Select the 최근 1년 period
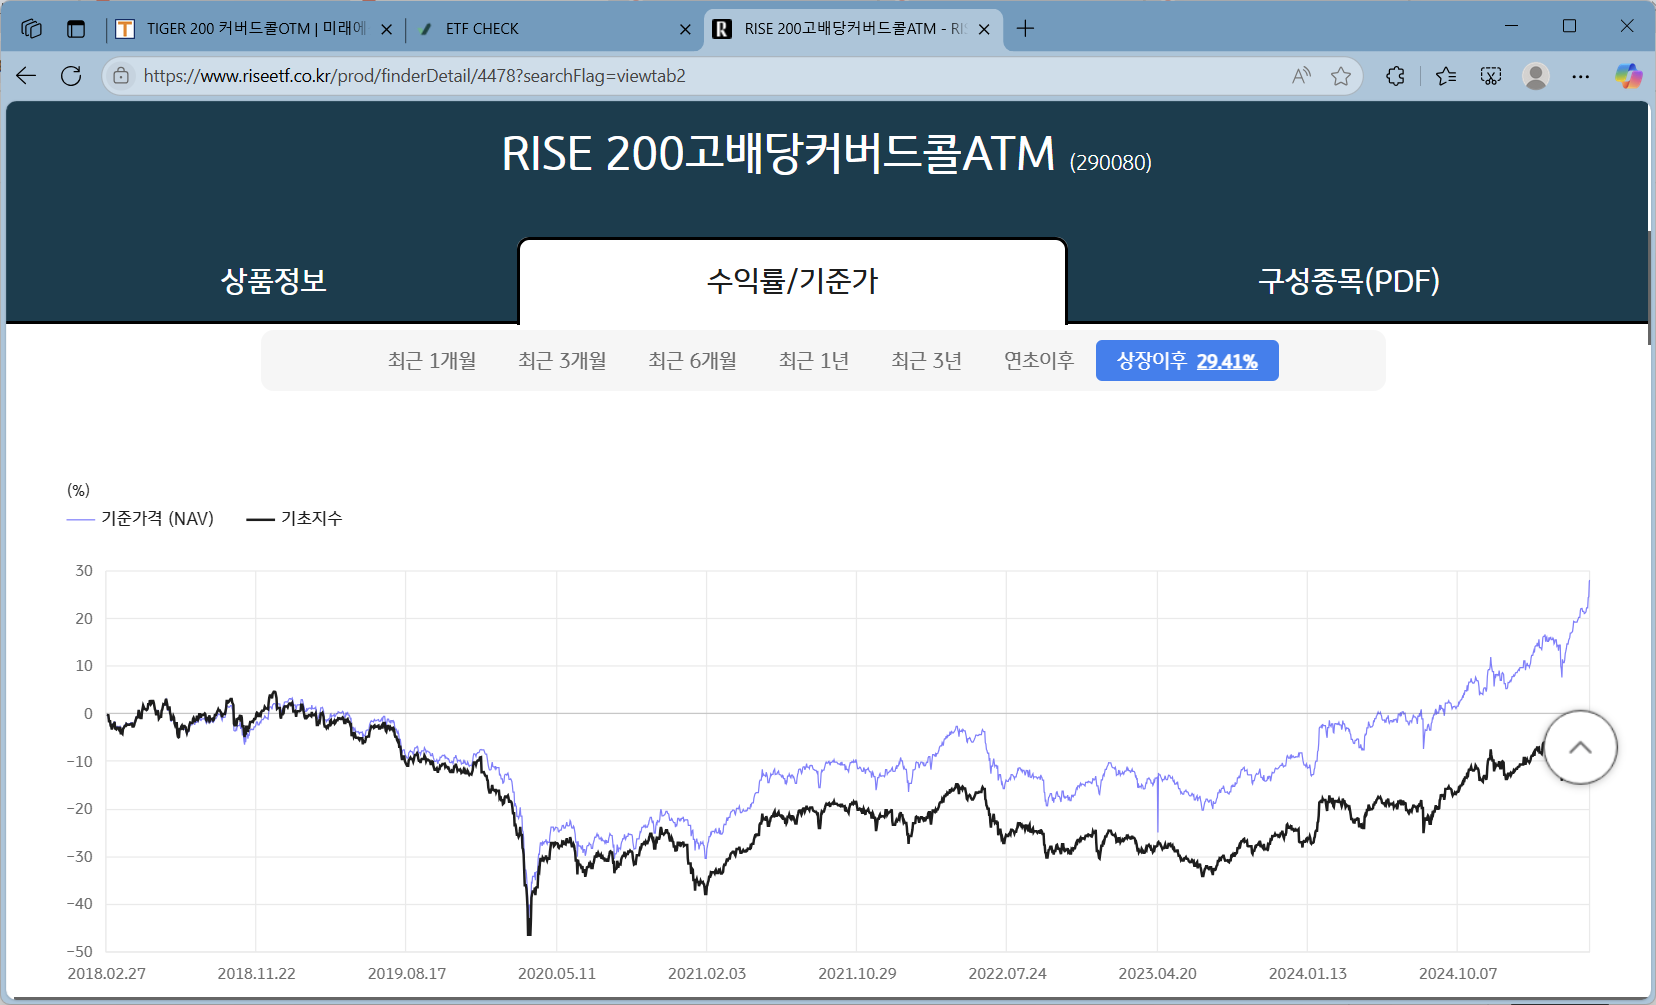Image resolution: width=1656 pixels, height=1005 pixels. tap(814, 361)
